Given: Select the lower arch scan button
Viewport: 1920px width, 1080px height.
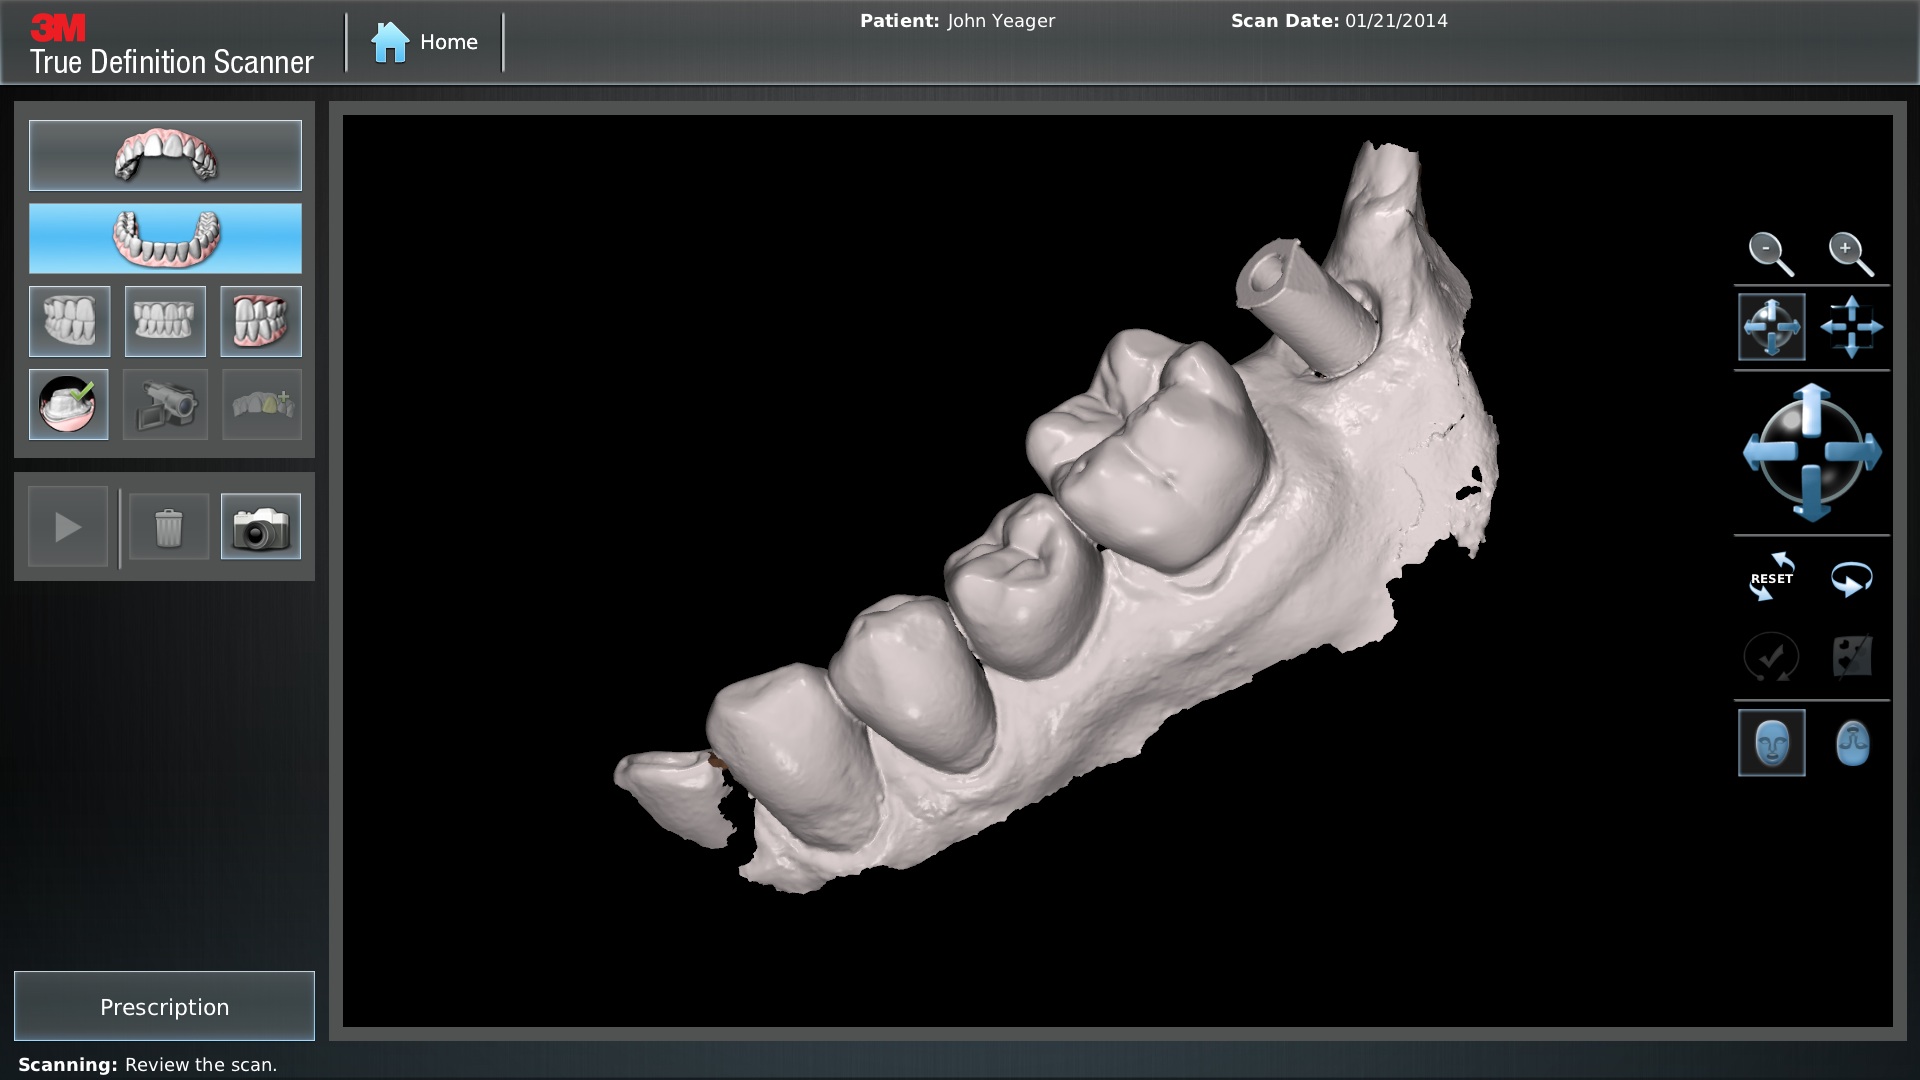Looking at the screenshot, I should tap(165, 239).
